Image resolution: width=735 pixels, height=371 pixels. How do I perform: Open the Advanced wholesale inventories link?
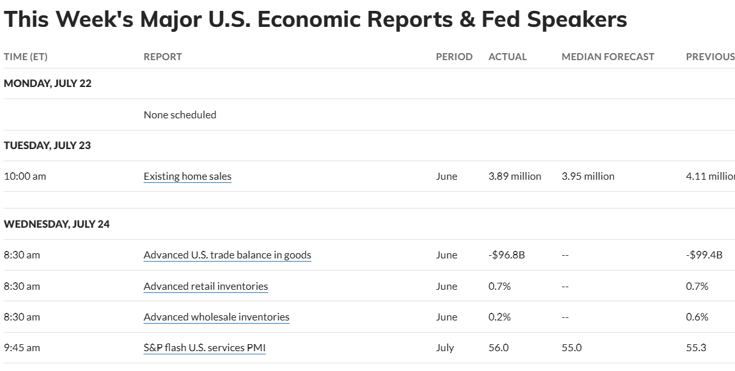(217, 317)
